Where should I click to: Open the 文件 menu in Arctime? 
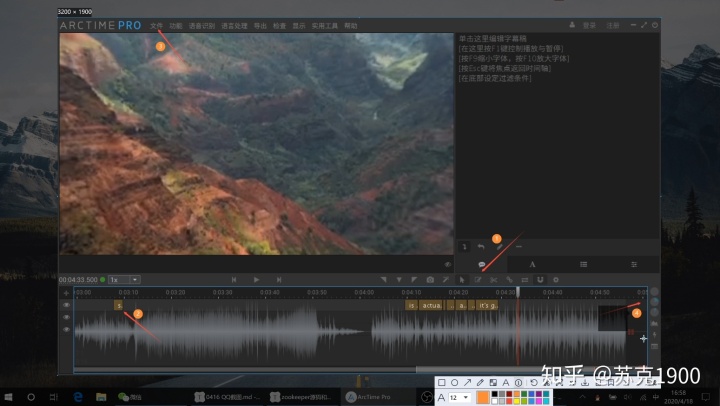click(x=156, y=26)
